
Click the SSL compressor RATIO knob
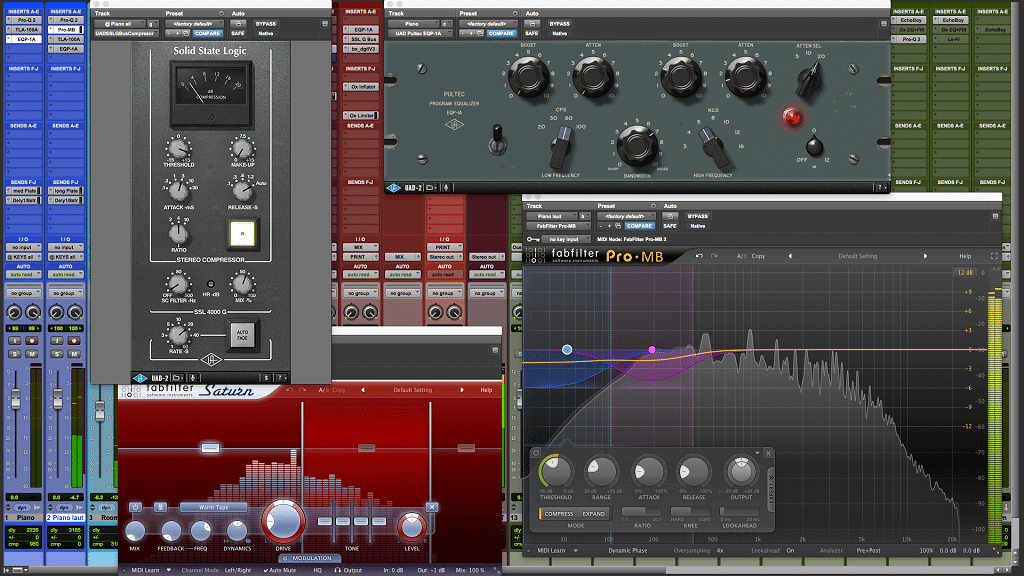pos(178,233)
